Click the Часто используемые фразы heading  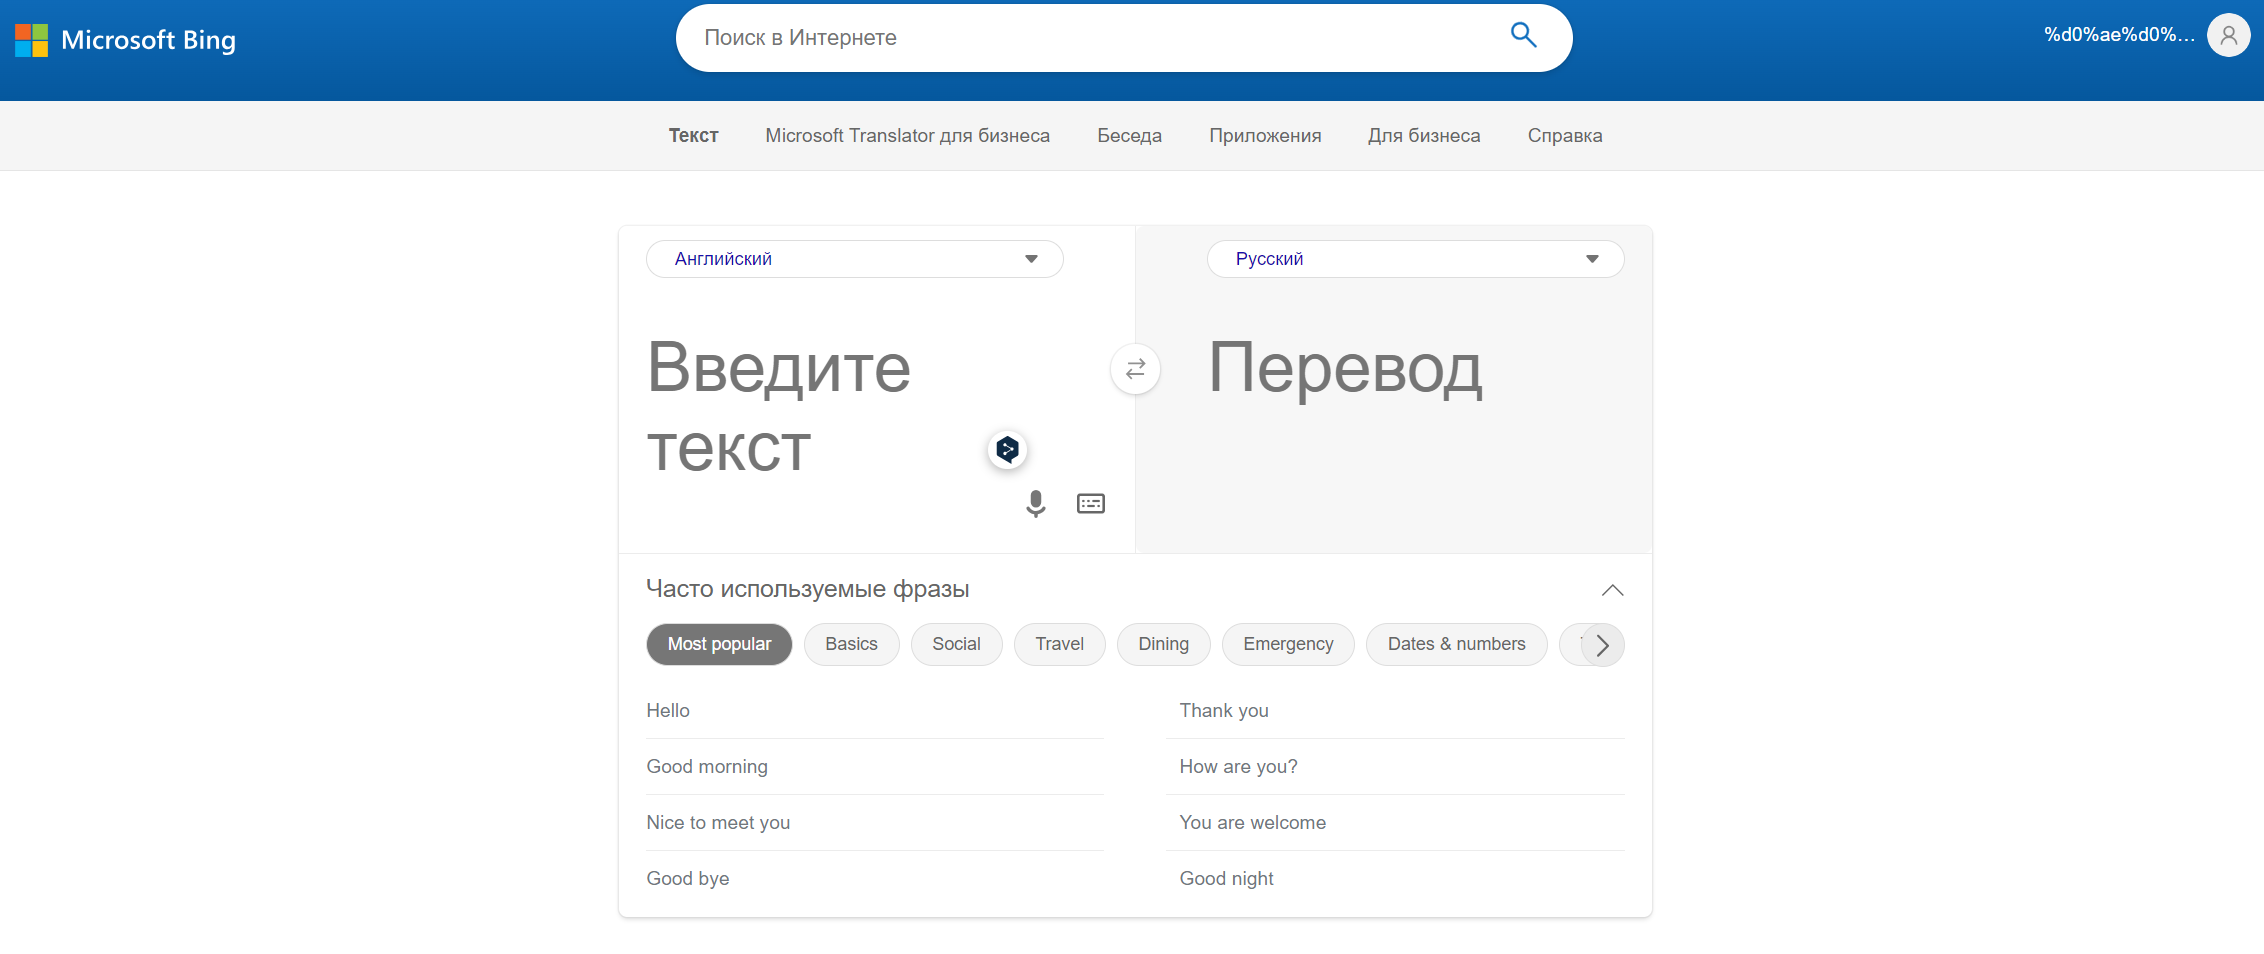click(808, 589)
